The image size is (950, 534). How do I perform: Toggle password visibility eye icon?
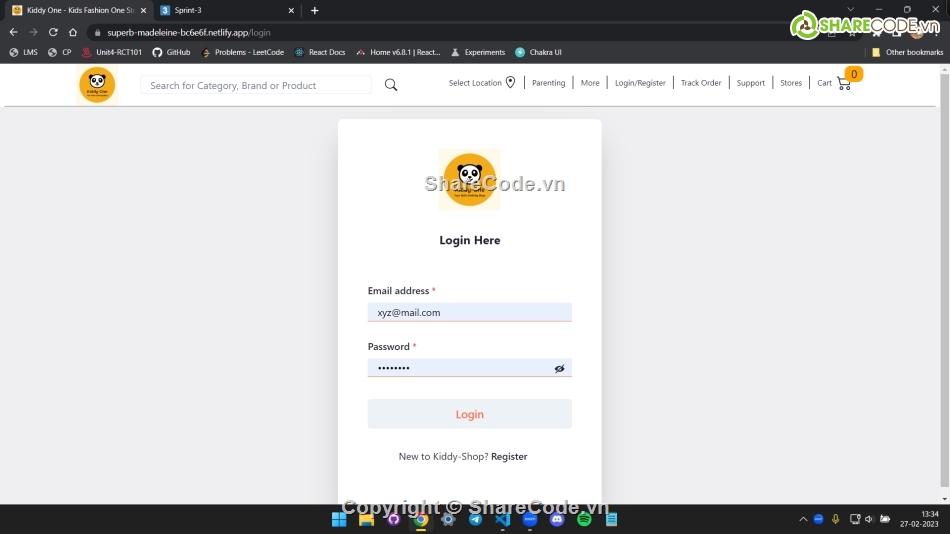click(x=559, y=369)
